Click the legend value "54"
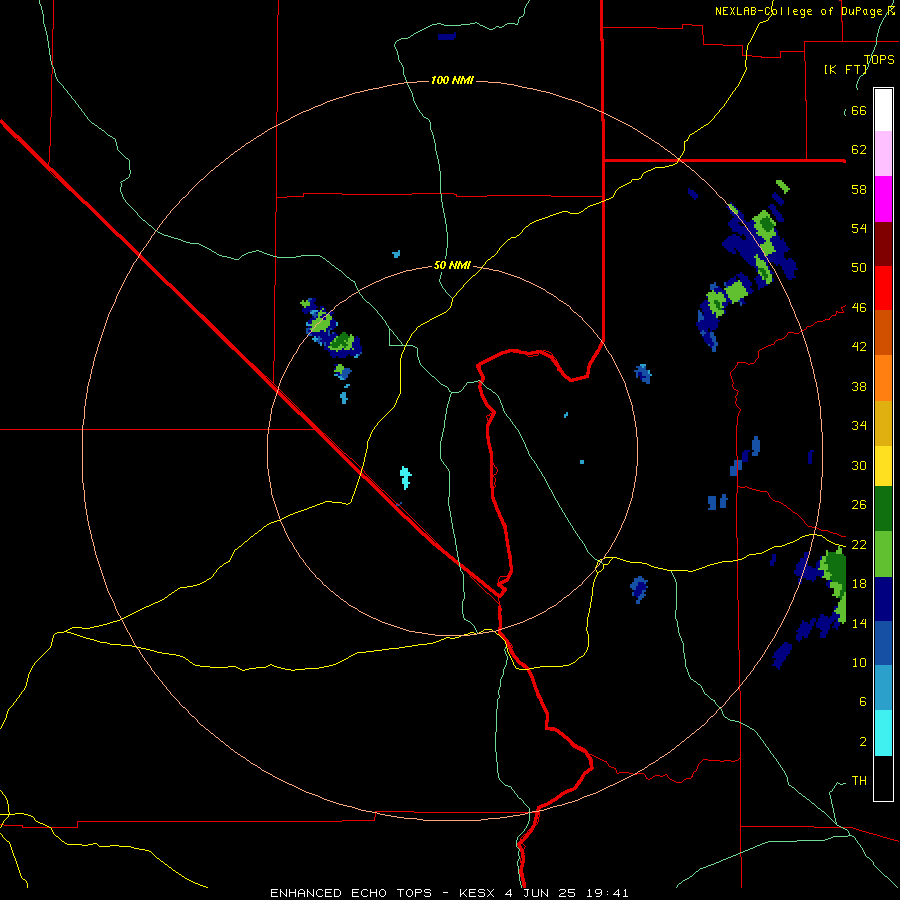 pos(859,228)
